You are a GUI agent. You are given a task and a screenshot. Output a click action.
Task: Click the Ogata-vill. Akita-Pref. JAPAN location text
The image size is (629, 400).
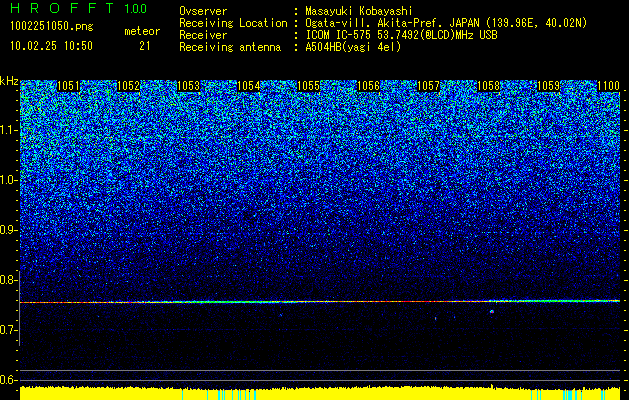[x=446, y=23]
